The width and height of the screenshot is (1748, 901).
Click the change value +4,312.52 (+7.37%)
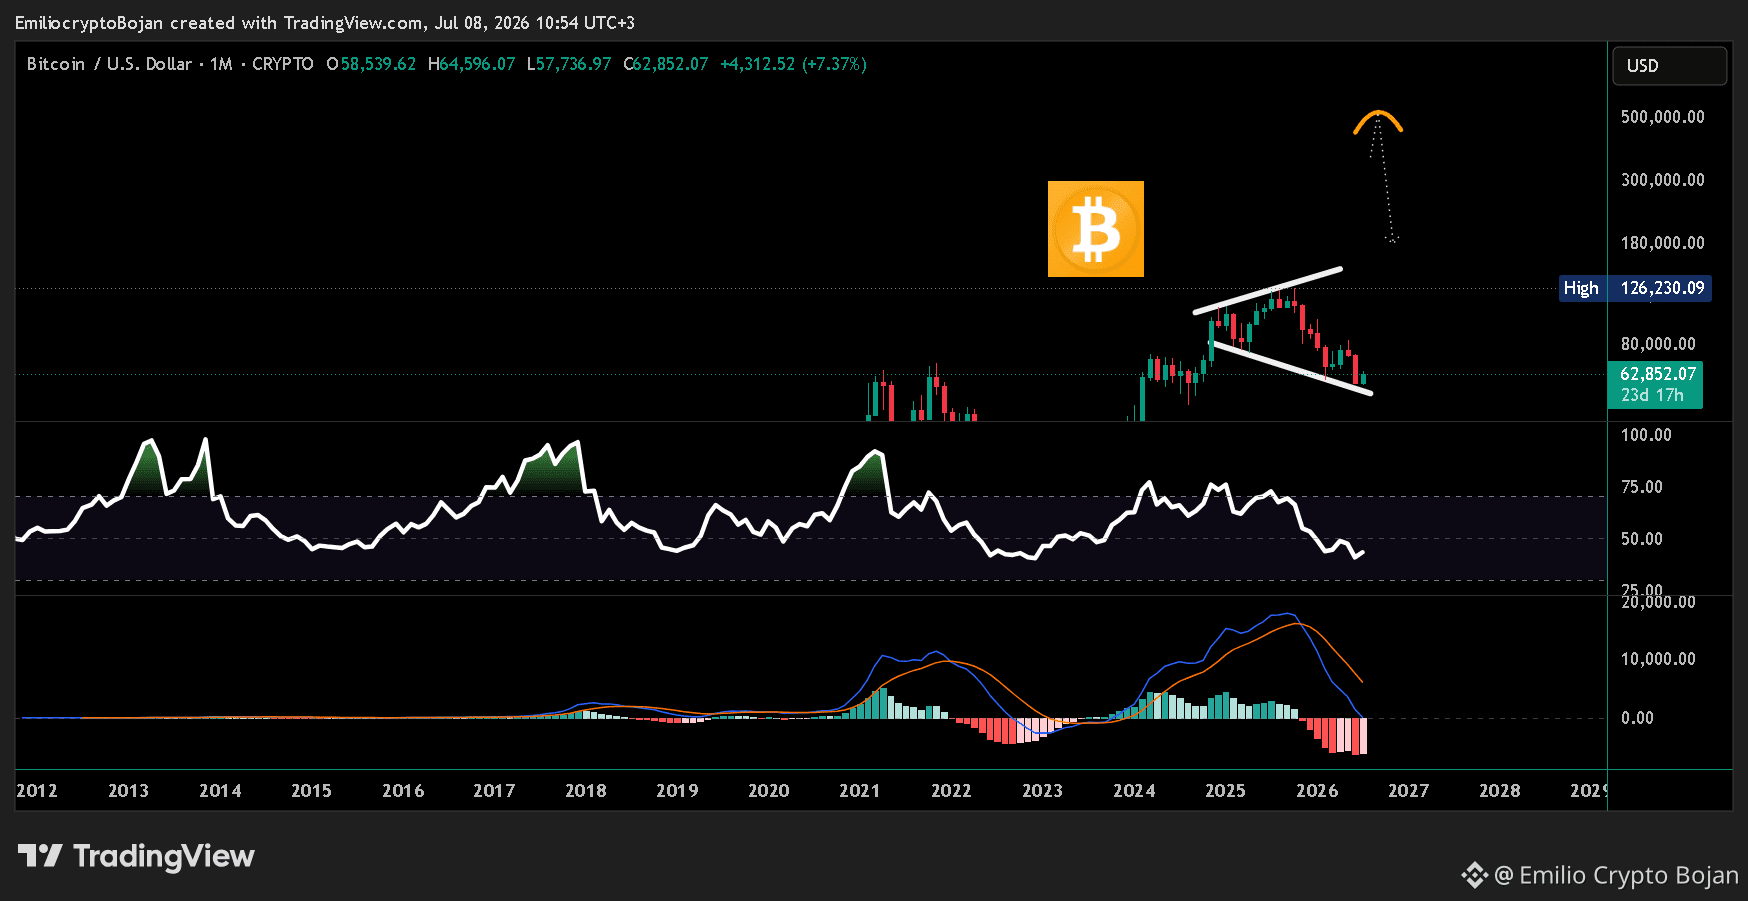[793, 64]
